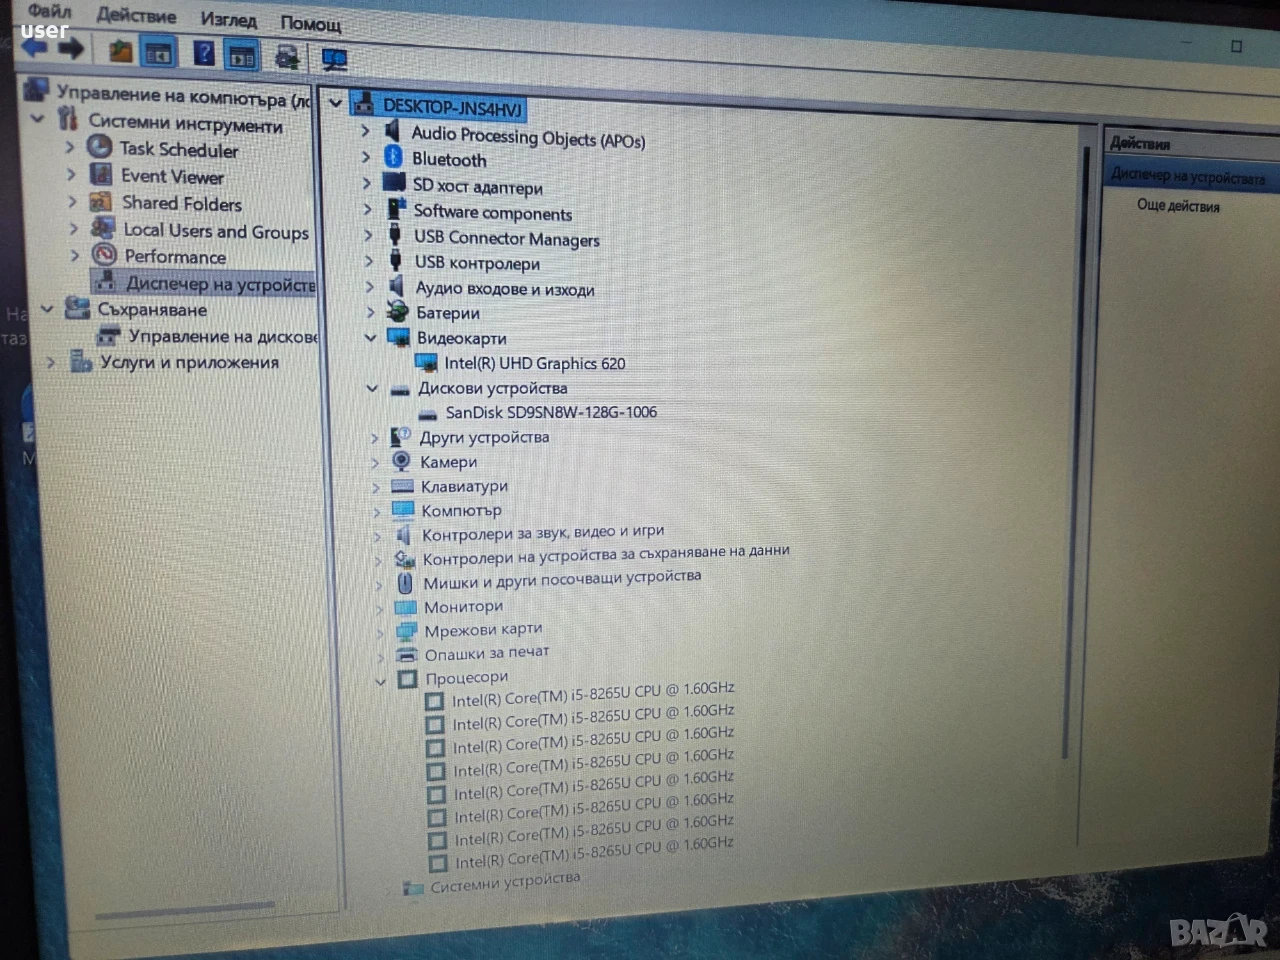Click the monitor scan-for-hardware toolbar icon
The image size is (1280, 960).
coord(334,60)
